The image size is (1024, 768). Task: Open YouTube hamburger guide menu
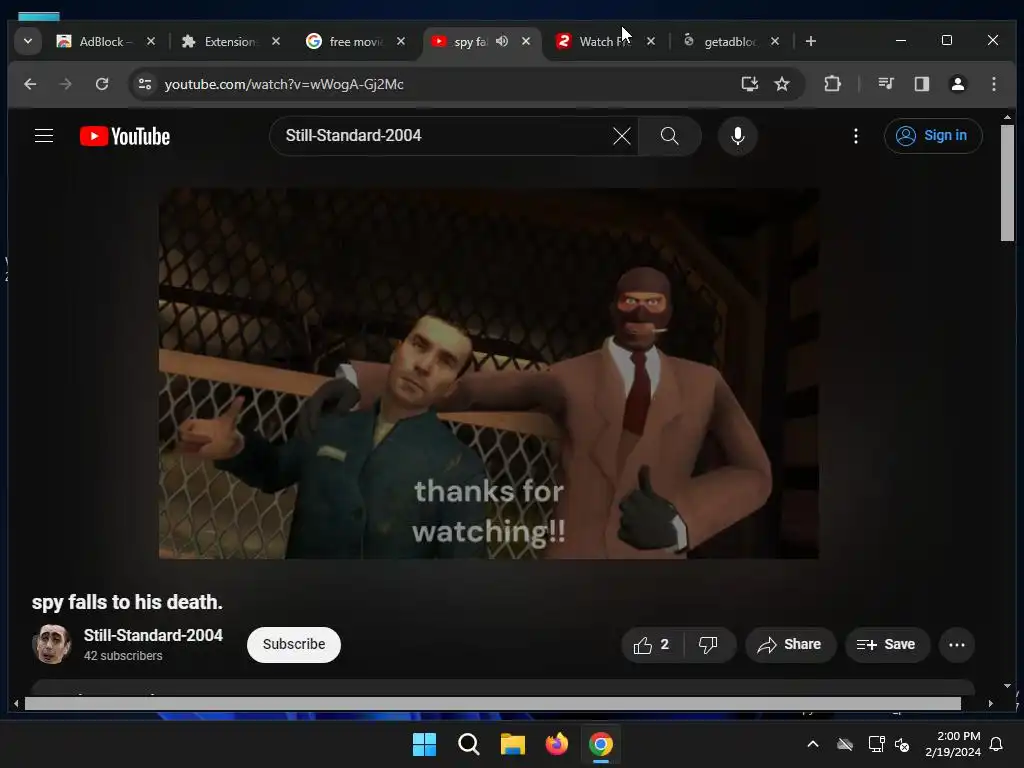[x=44, y=136]
